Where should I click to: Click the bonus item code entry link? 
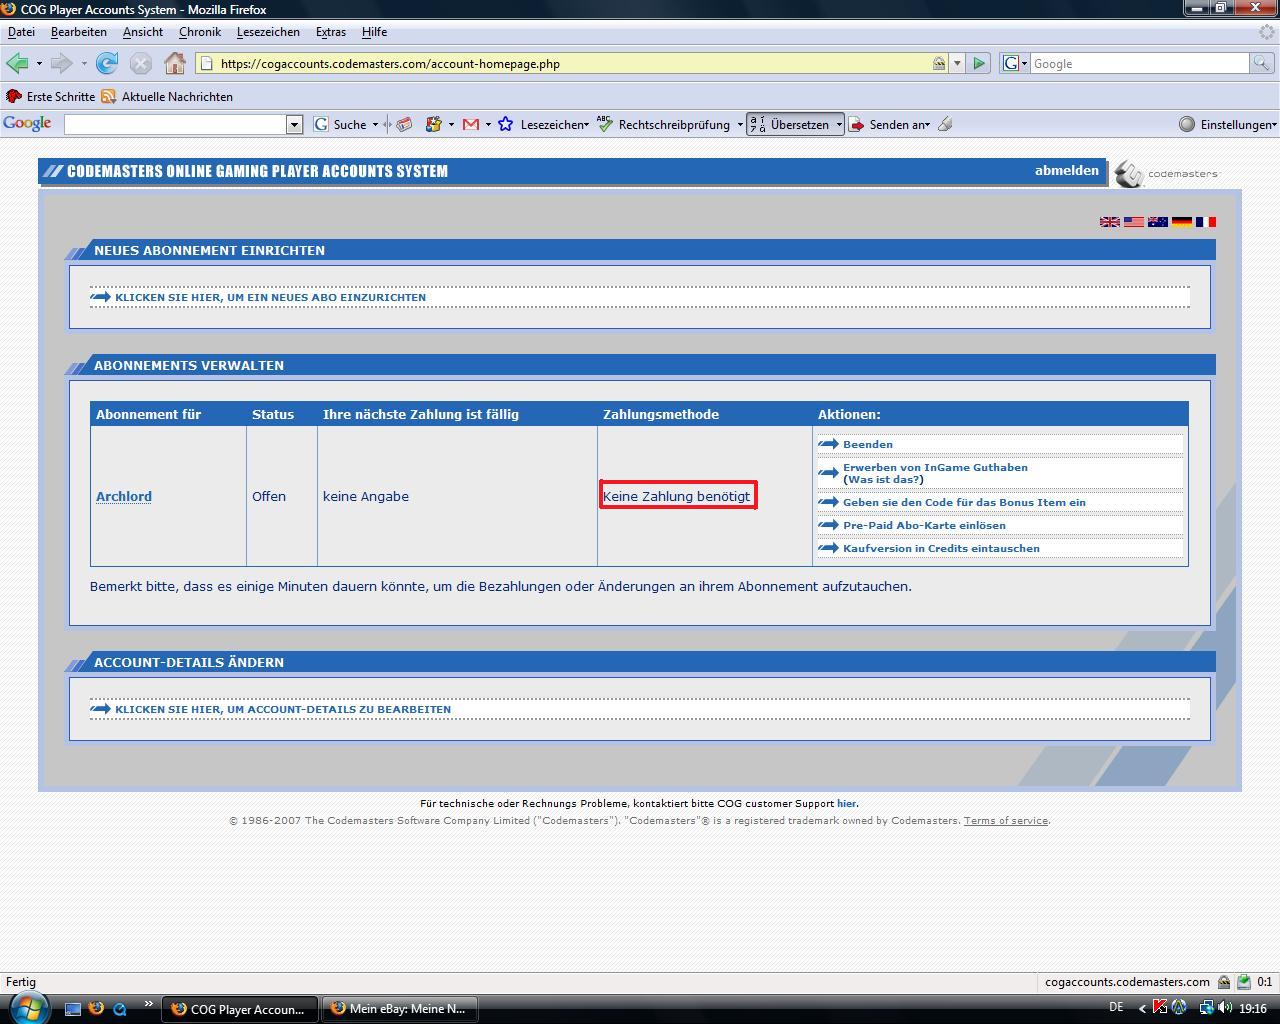pyautogui.click(x=964, y=502)
